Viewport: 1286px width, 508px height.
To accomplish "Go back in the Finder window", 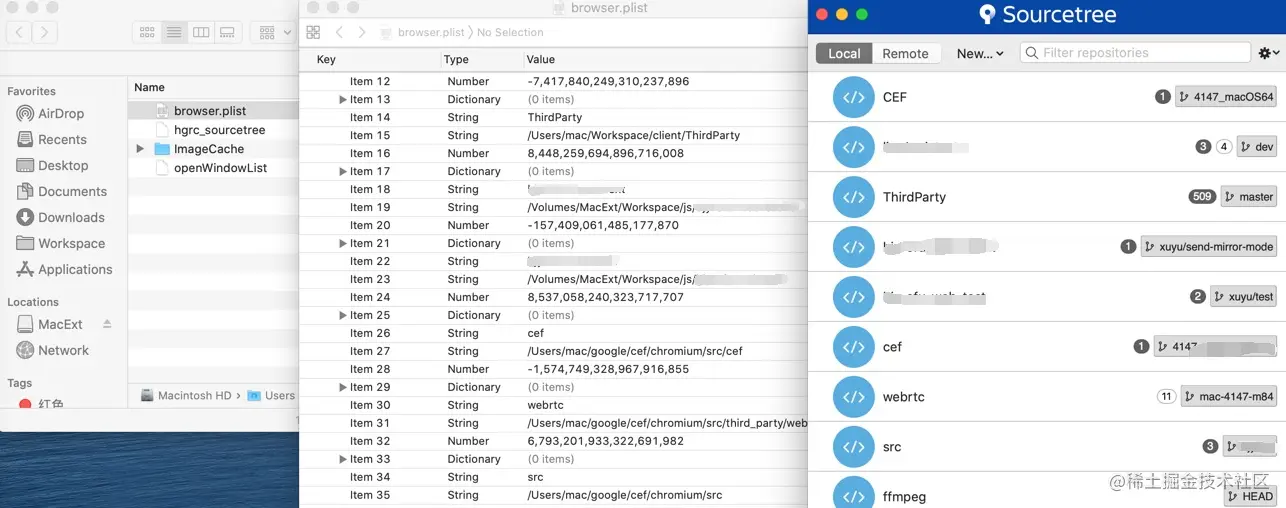I will [x=19, y=32].
